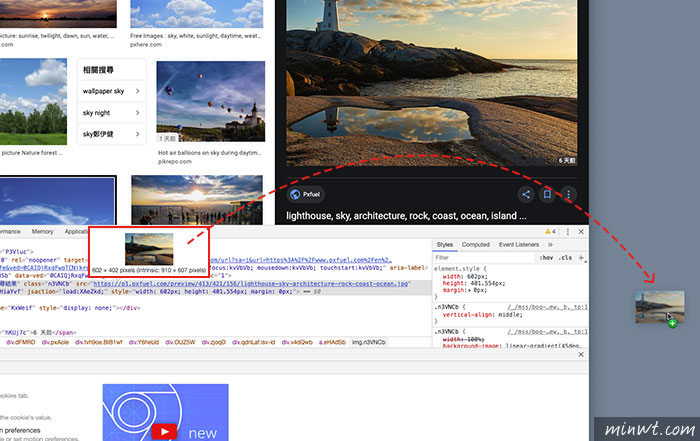Show more style pane tabs chevron

point(550,245)
